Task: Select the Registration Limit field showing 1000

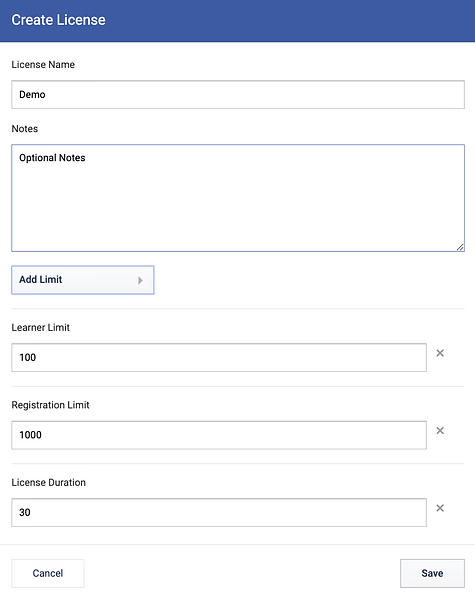Action: [x=219, y=435]
